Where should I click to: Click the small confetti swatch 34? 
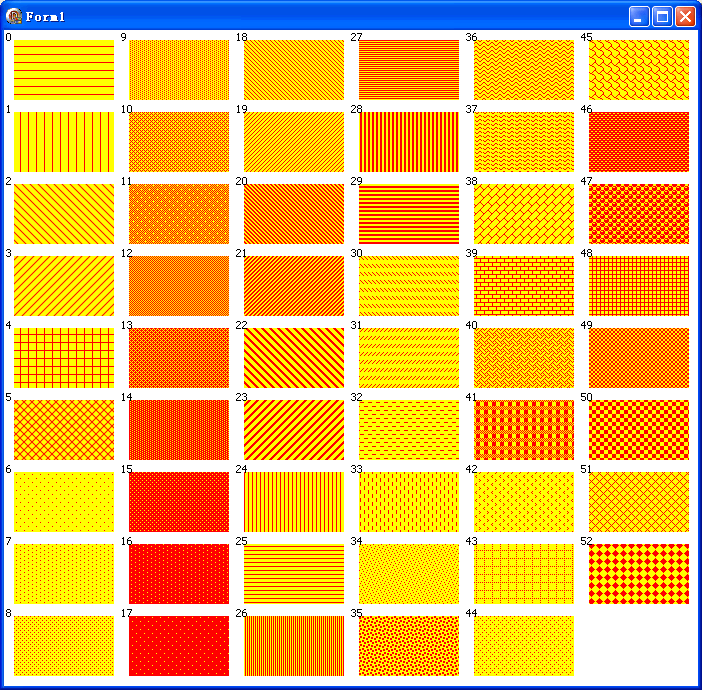coord(409,574)
